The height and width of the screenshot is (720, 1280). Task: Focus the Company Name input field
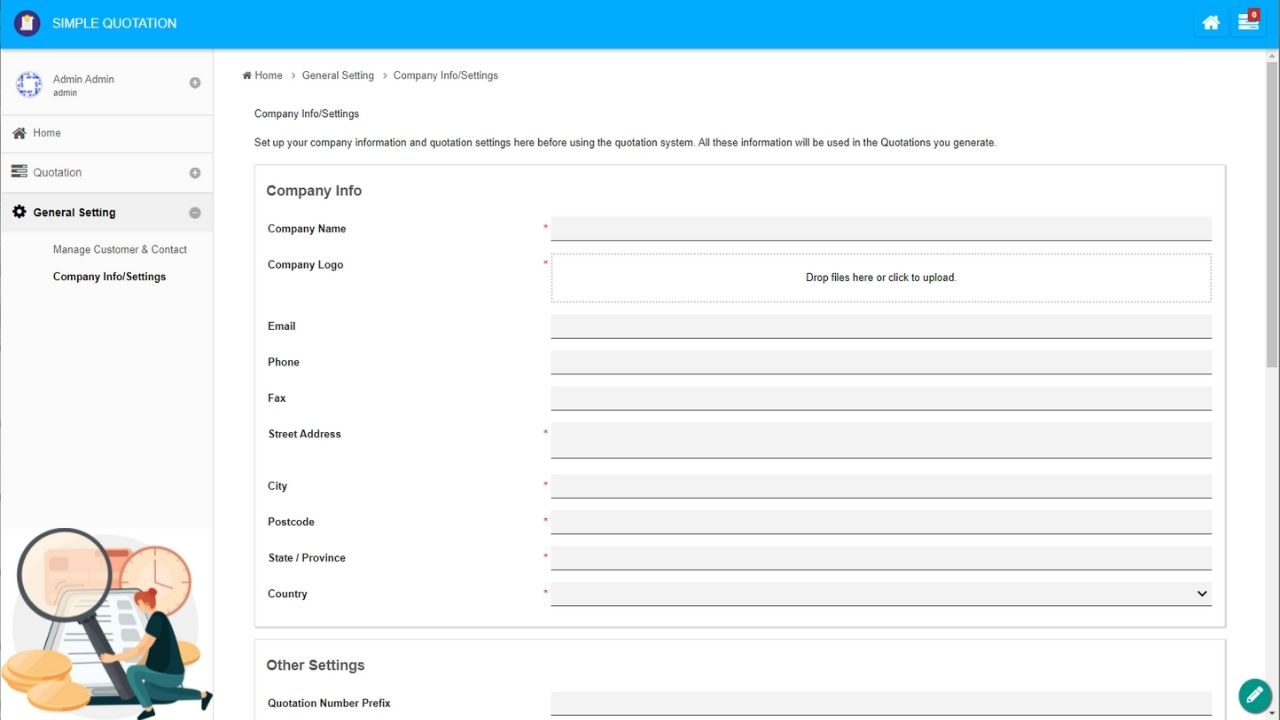pos(880,229)
